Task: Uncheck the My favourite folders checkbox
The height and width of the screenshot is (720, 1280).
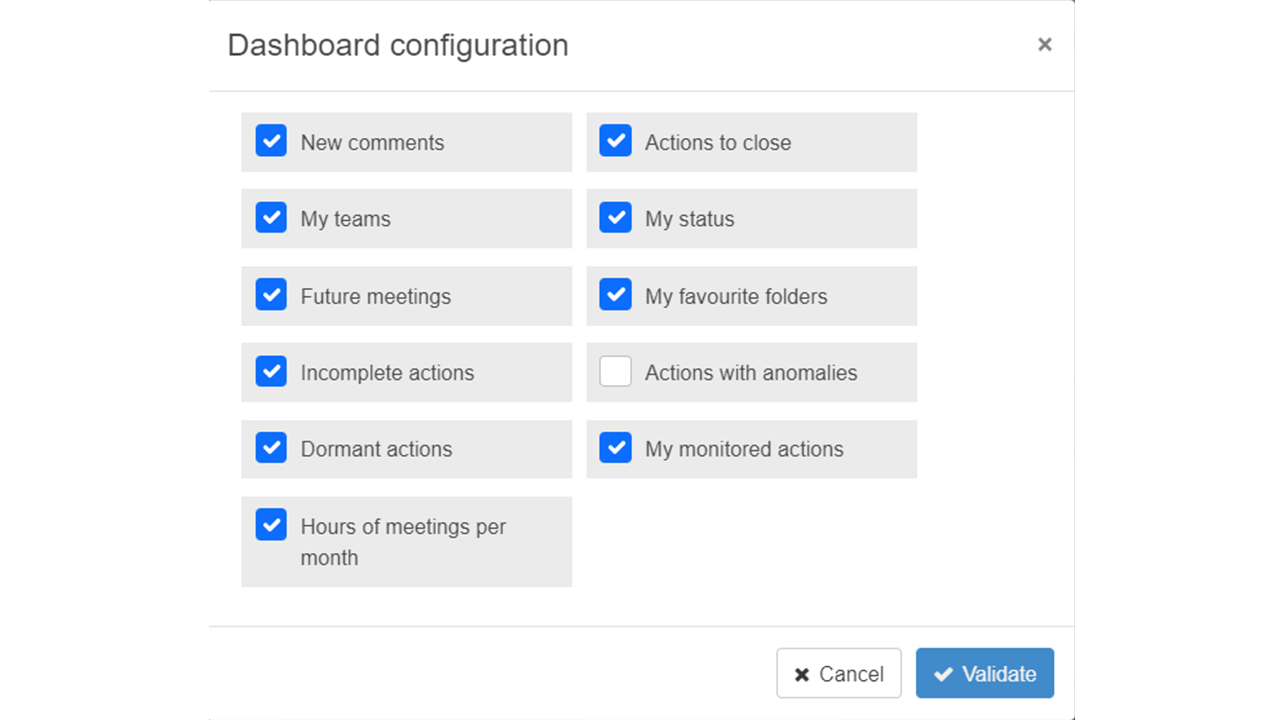Action: (x=615, y=295)
